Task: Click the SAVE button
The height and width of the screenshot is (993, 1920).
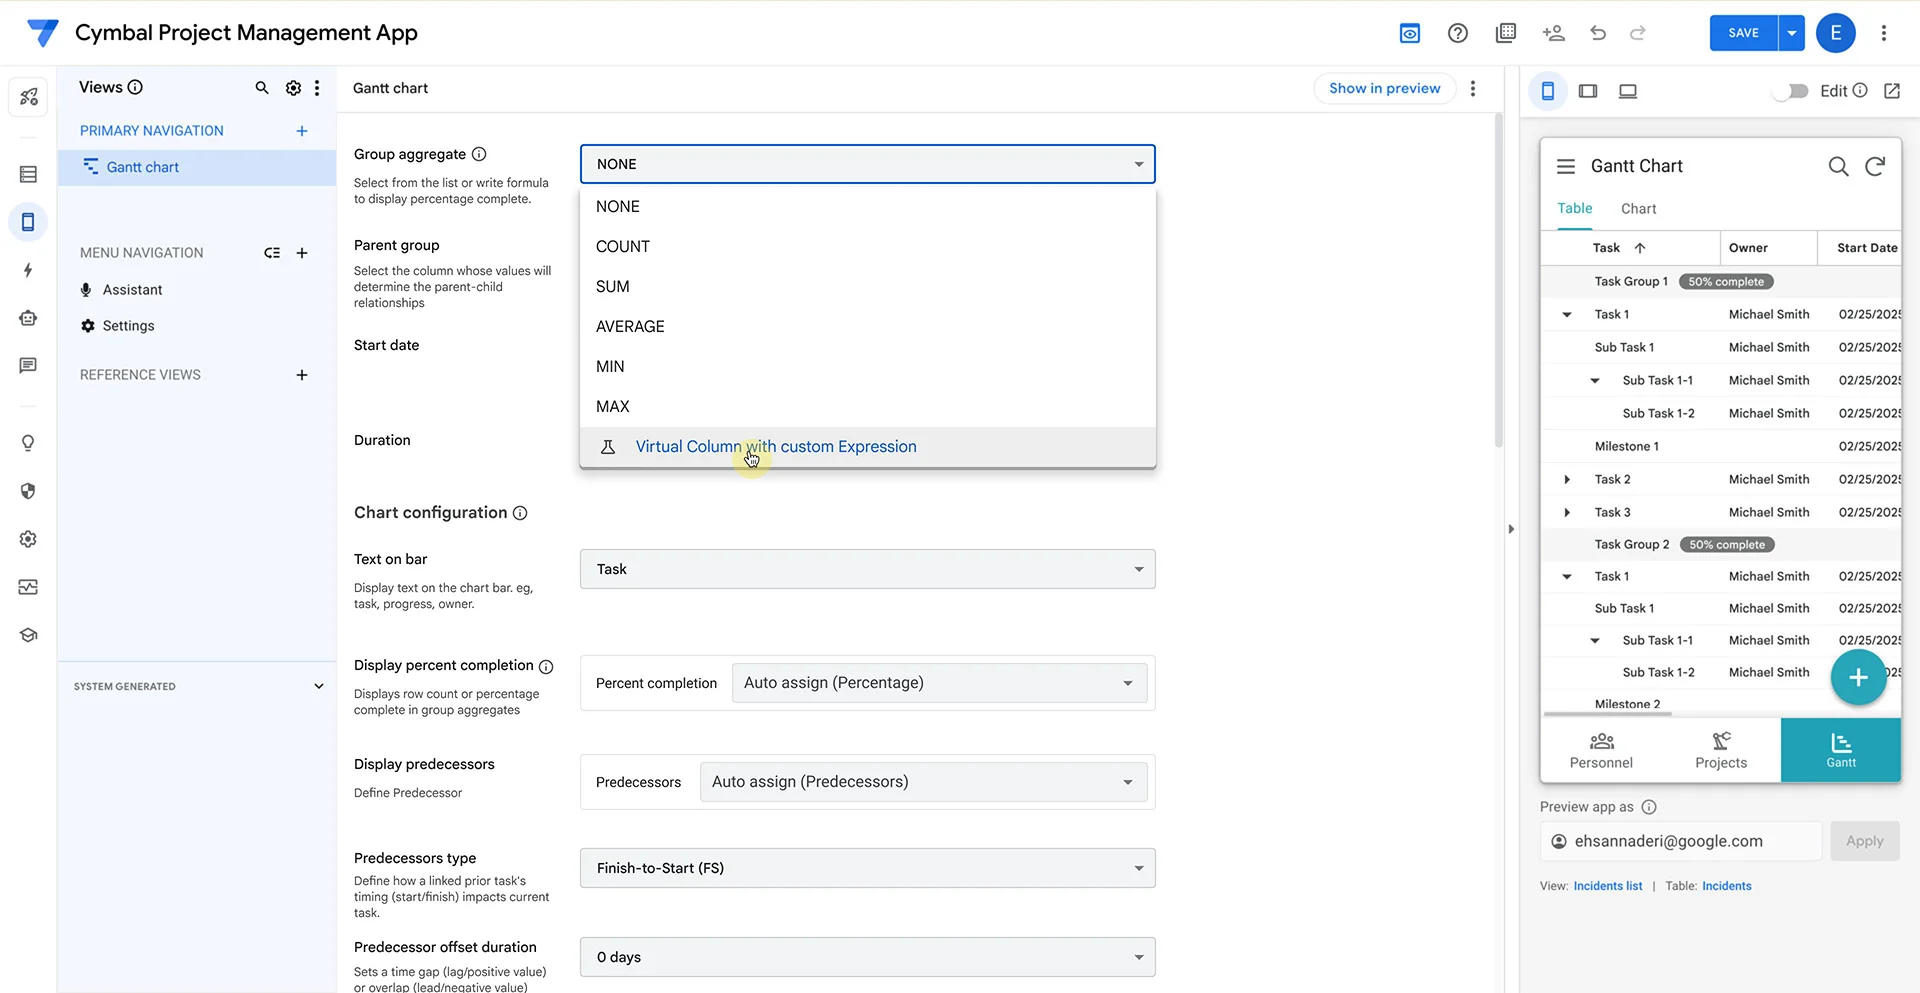Action: (1743, 33)
